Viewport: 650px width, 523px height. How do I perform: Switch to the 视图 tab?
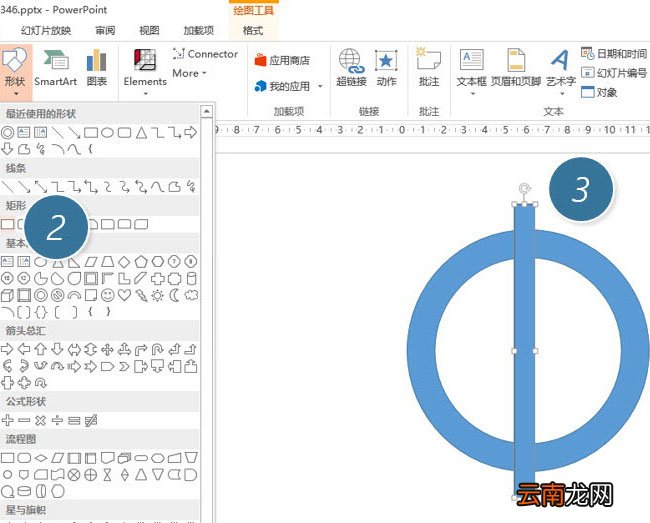(149, 30)
